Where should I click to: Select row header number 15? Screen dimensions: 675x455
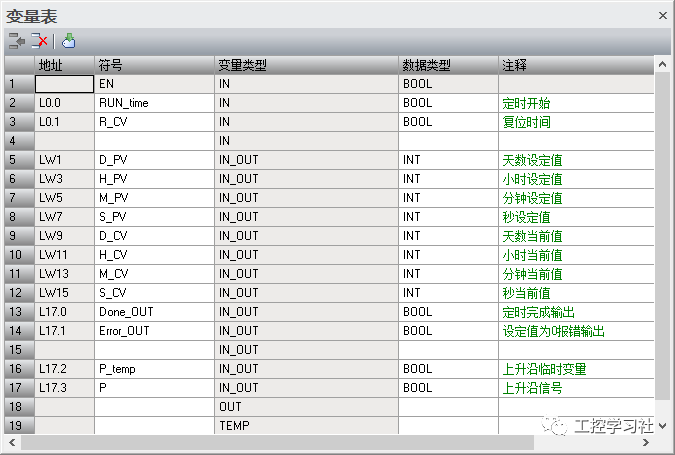[19, 350]
